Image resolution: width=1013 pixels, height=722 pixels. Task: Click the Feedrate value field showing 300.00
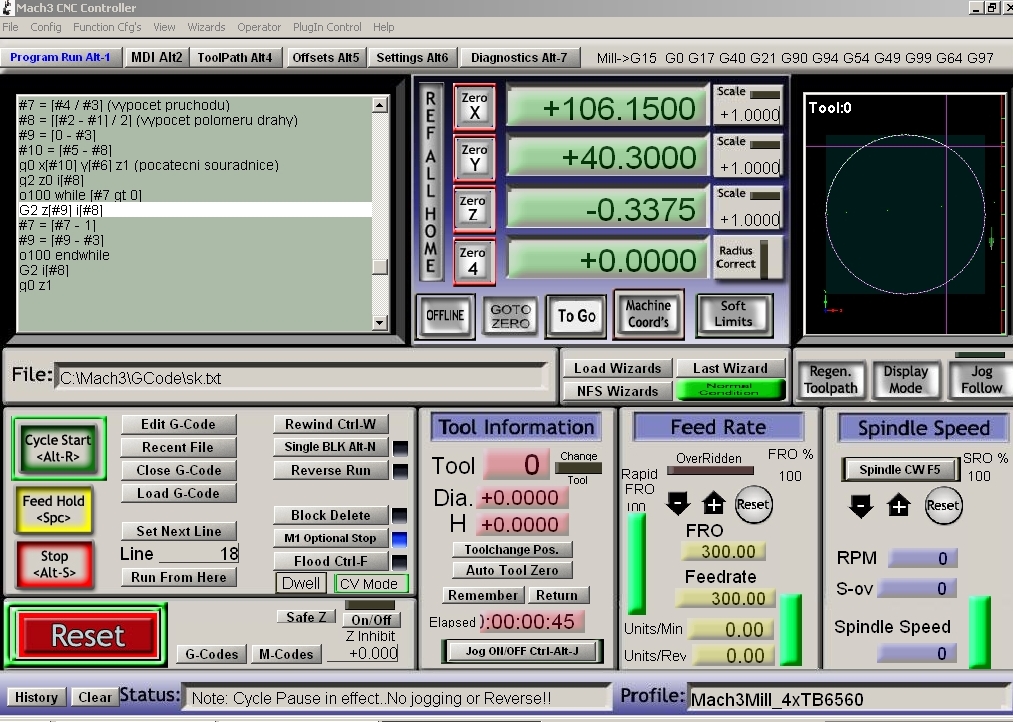pyautogui.click(x=724, y=598)
